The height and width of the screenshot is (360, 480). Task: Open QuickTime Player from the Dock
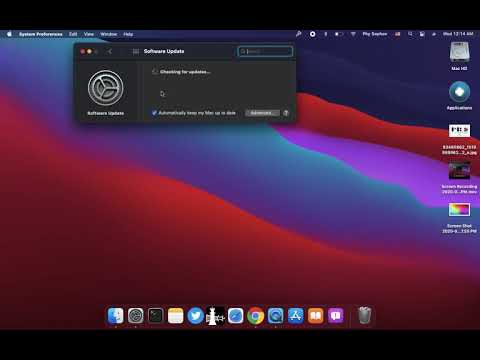[x=276, y=315]
